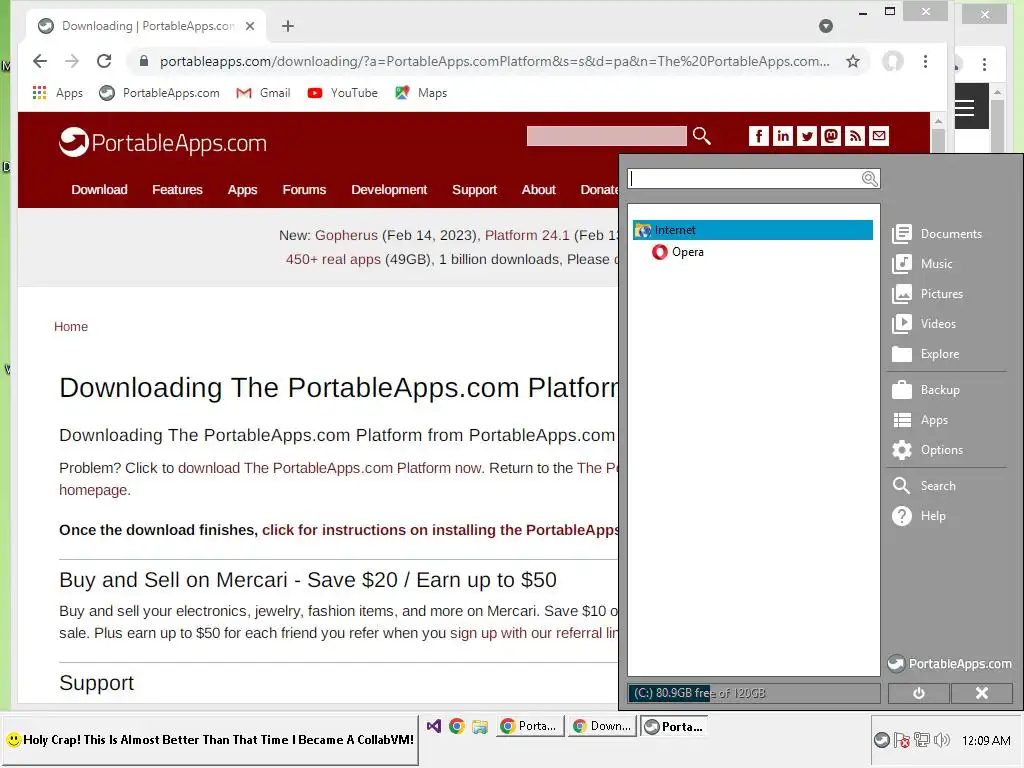Click PortableApps.com logo at menu bottom

(x=950, y=664)
